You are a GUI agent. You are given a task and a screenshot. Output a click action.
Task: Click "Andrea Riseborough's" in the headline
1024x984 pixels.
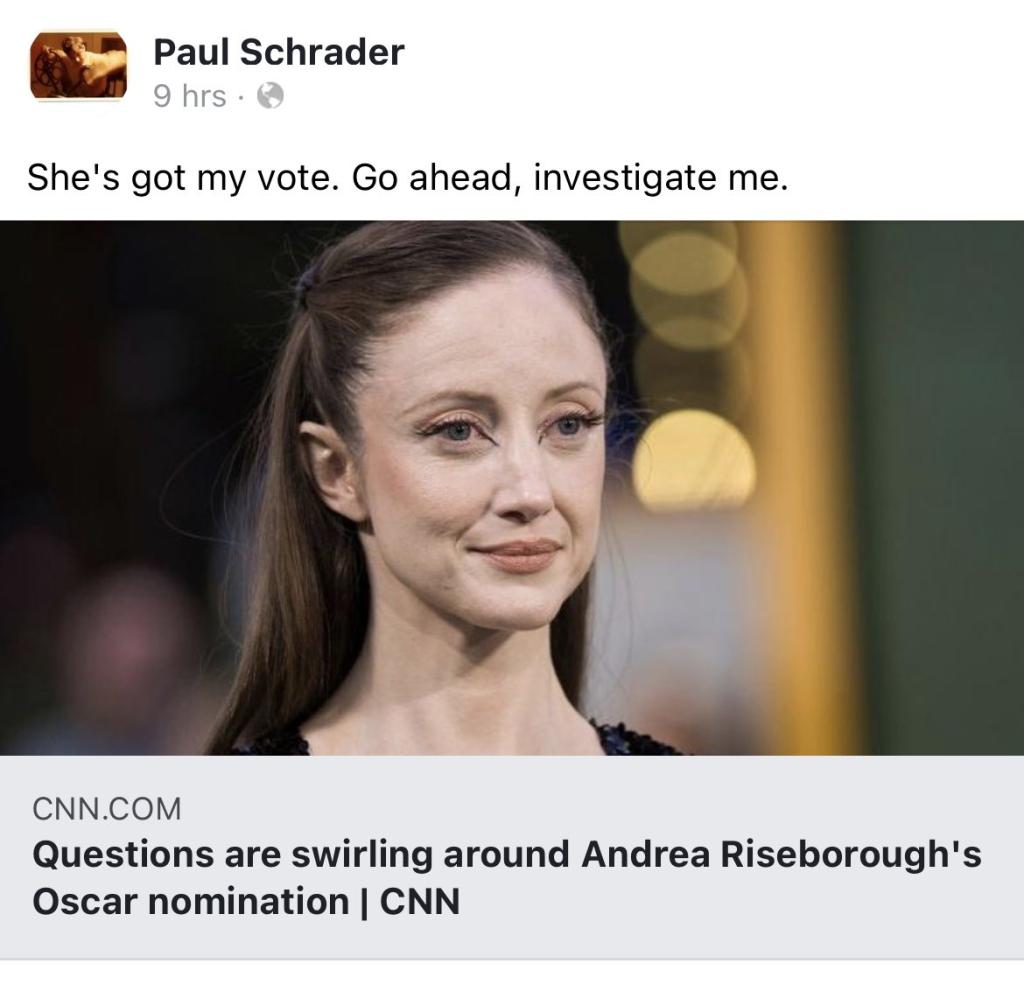782,854
